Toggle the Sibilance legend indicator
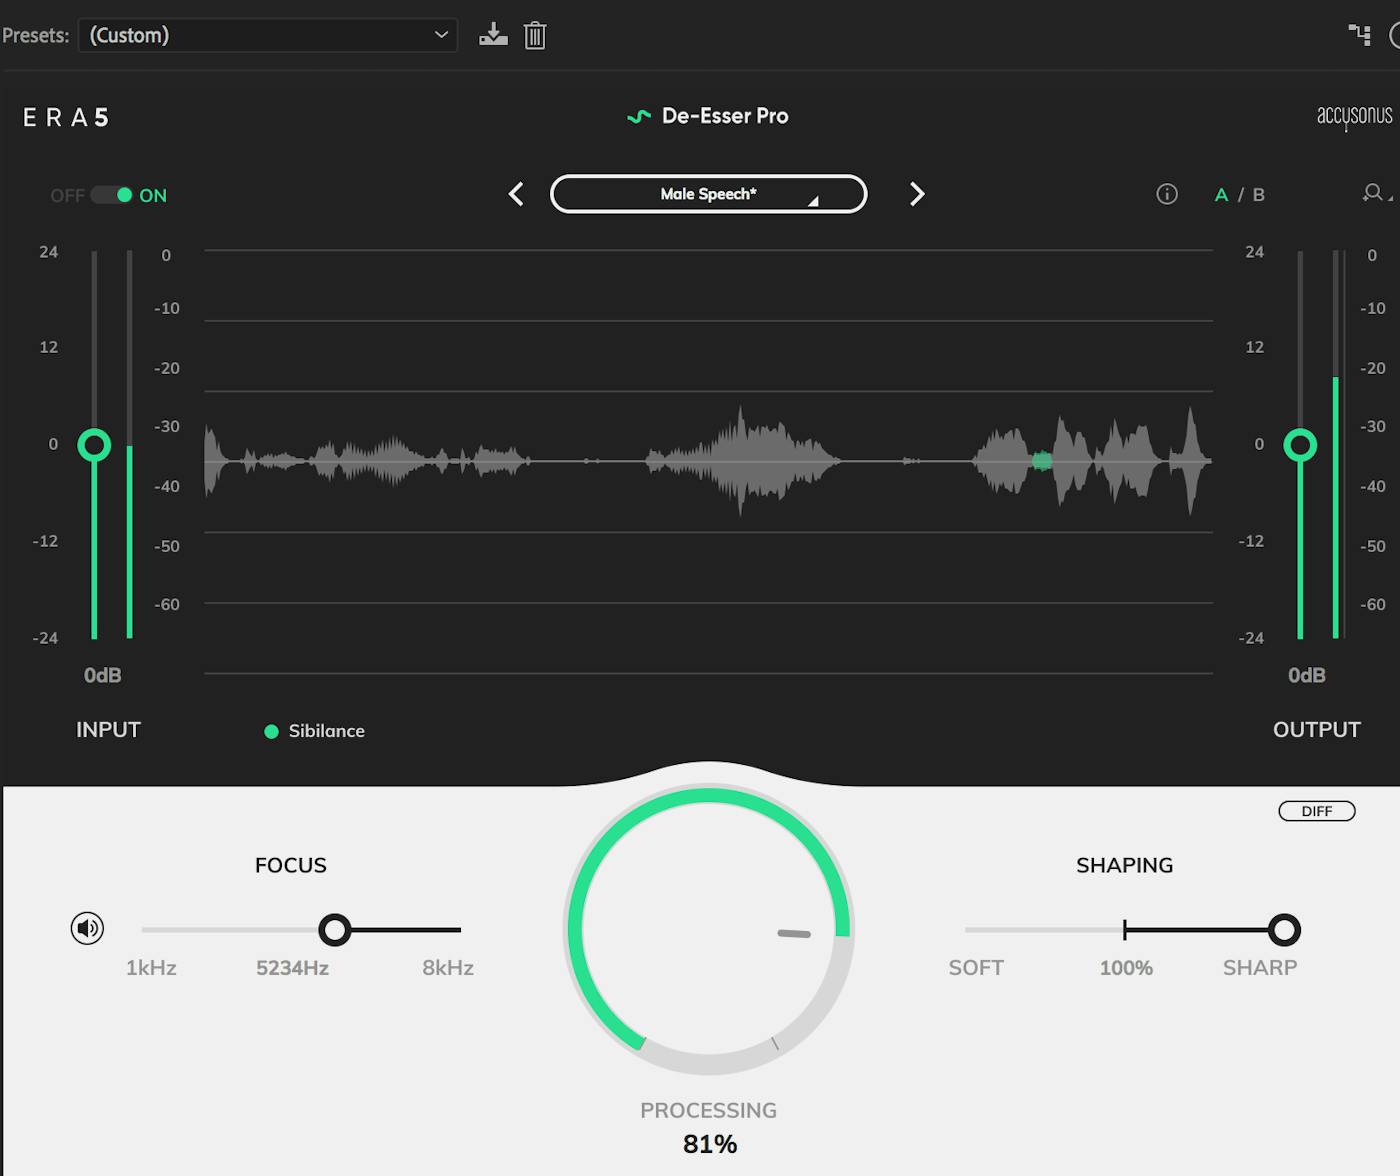Screen dimensions: 1400x1176 coord(271,731)
